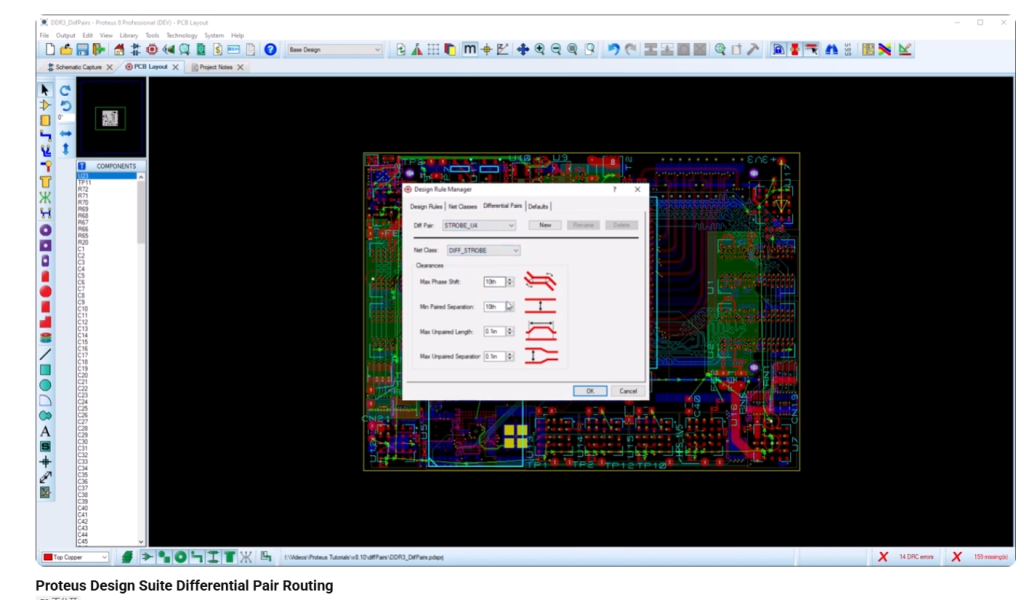Open the Net Class DIFF_STROBE dropdown
Screen dimensions: 1024x600
(x=483, y=251)
